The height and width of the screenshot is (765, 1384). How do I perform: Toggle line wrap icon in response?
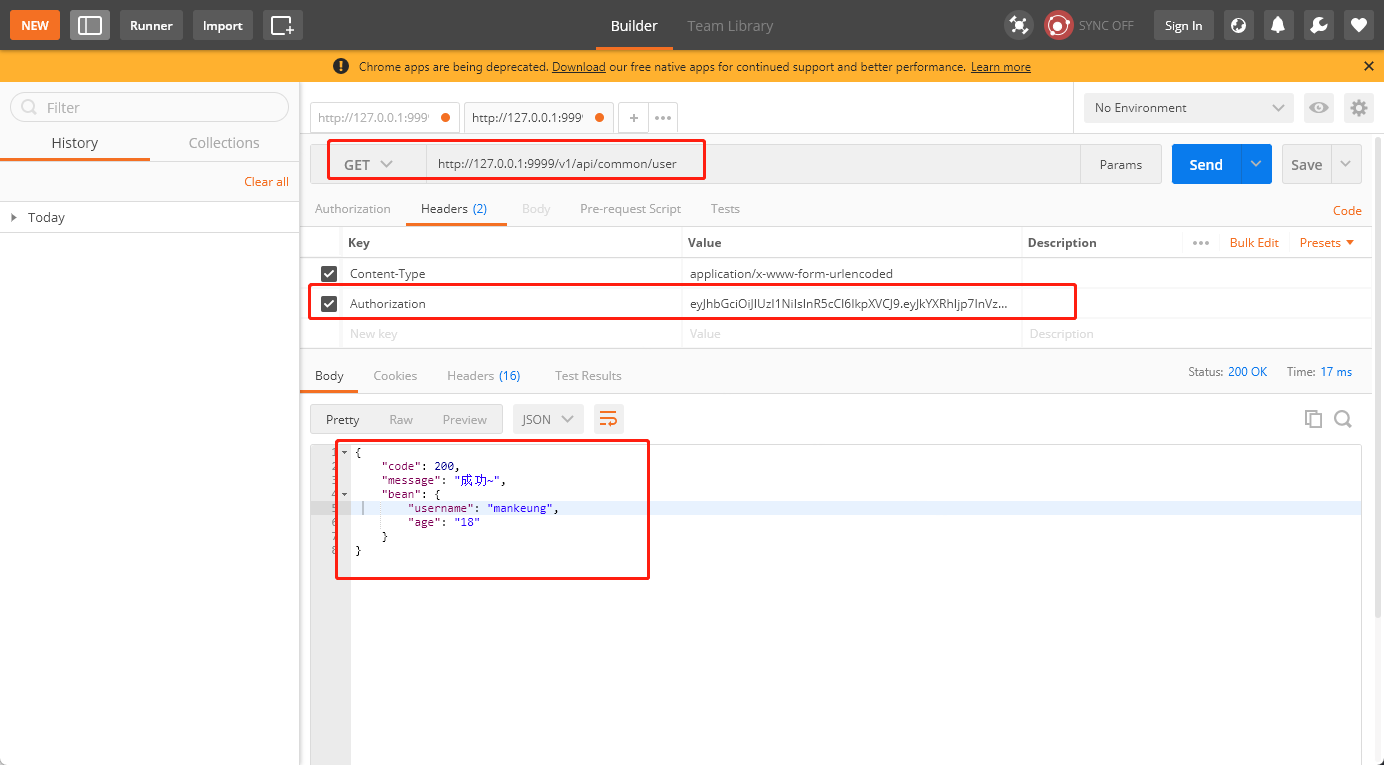[608, 419]
